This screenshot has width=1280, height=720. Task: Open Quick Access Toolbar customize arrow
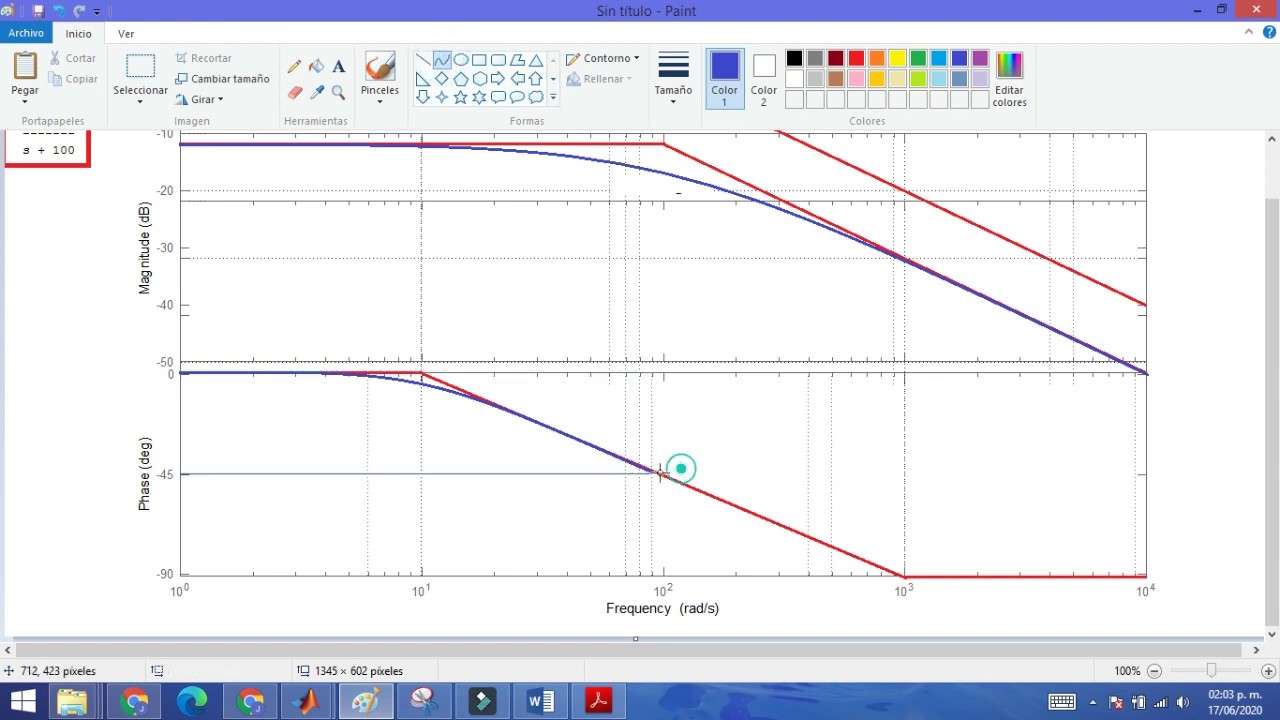[x=99, y=11]
